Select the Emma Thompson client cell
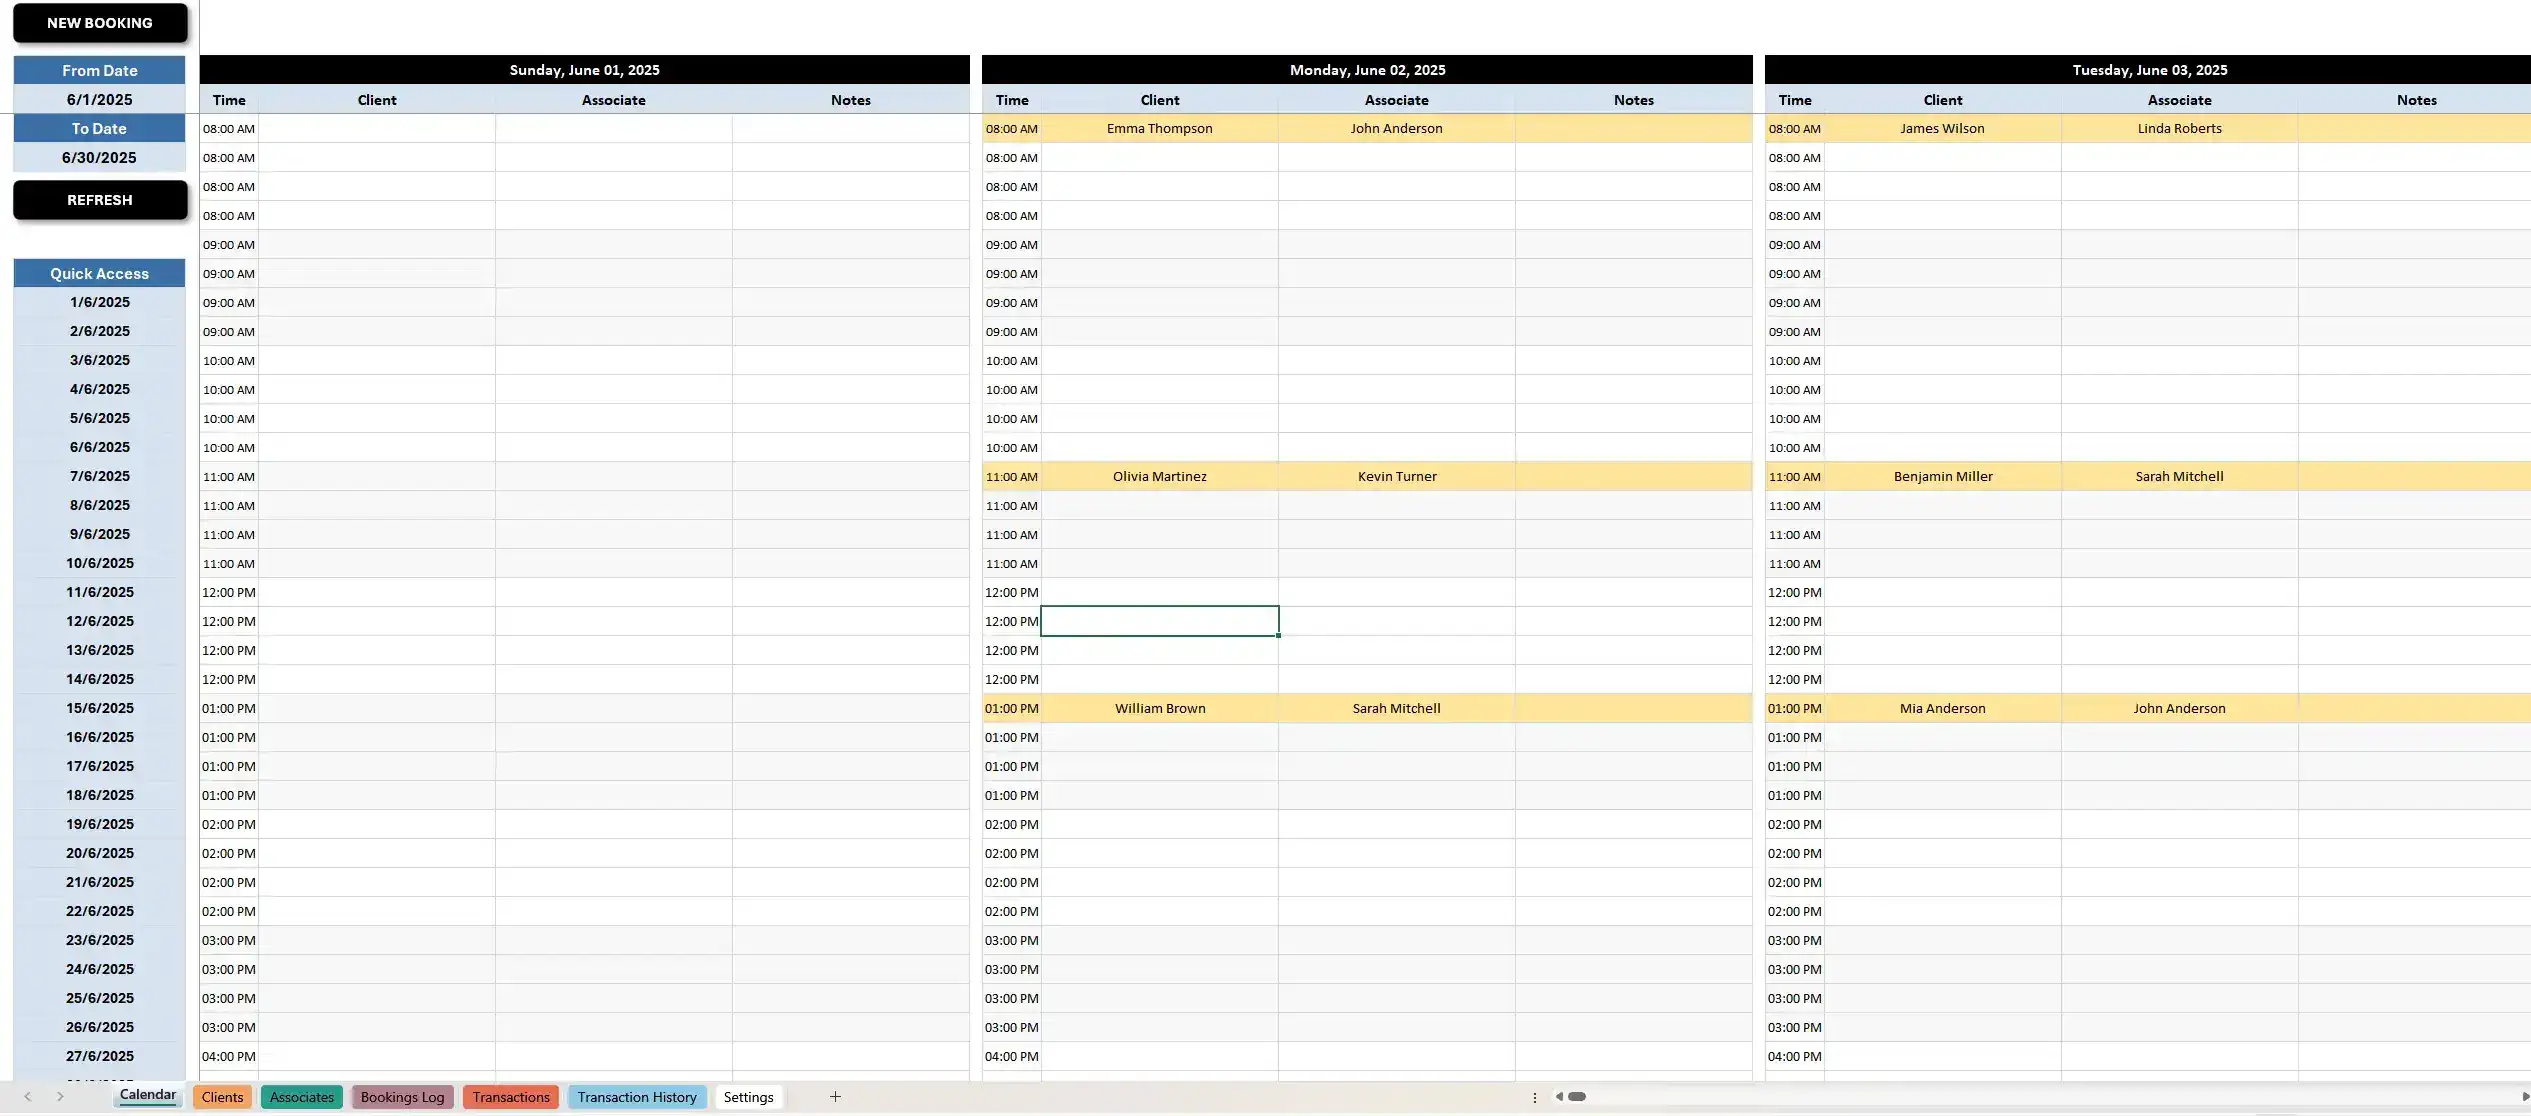This screenshot has width=2531, height=1116. (1160, 128)
